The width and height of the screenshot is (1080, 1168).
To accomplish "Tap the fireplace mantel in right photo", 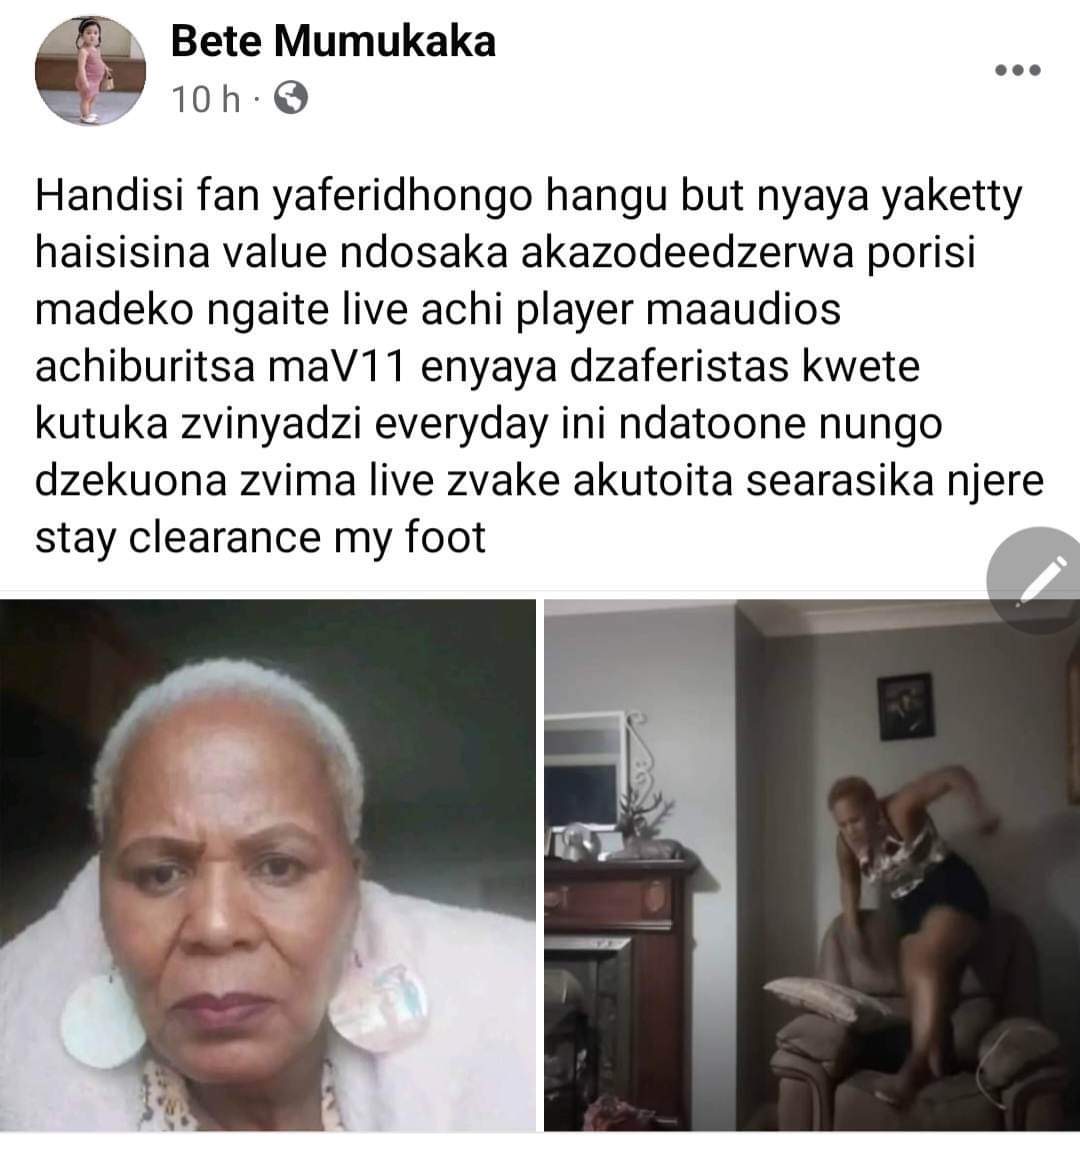I will [623, 864].
